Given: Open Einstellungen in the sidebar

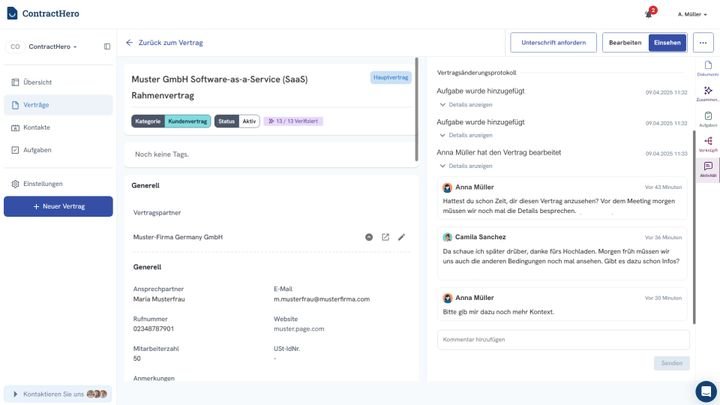Looking at the screenshot, I should click(58, 184).
